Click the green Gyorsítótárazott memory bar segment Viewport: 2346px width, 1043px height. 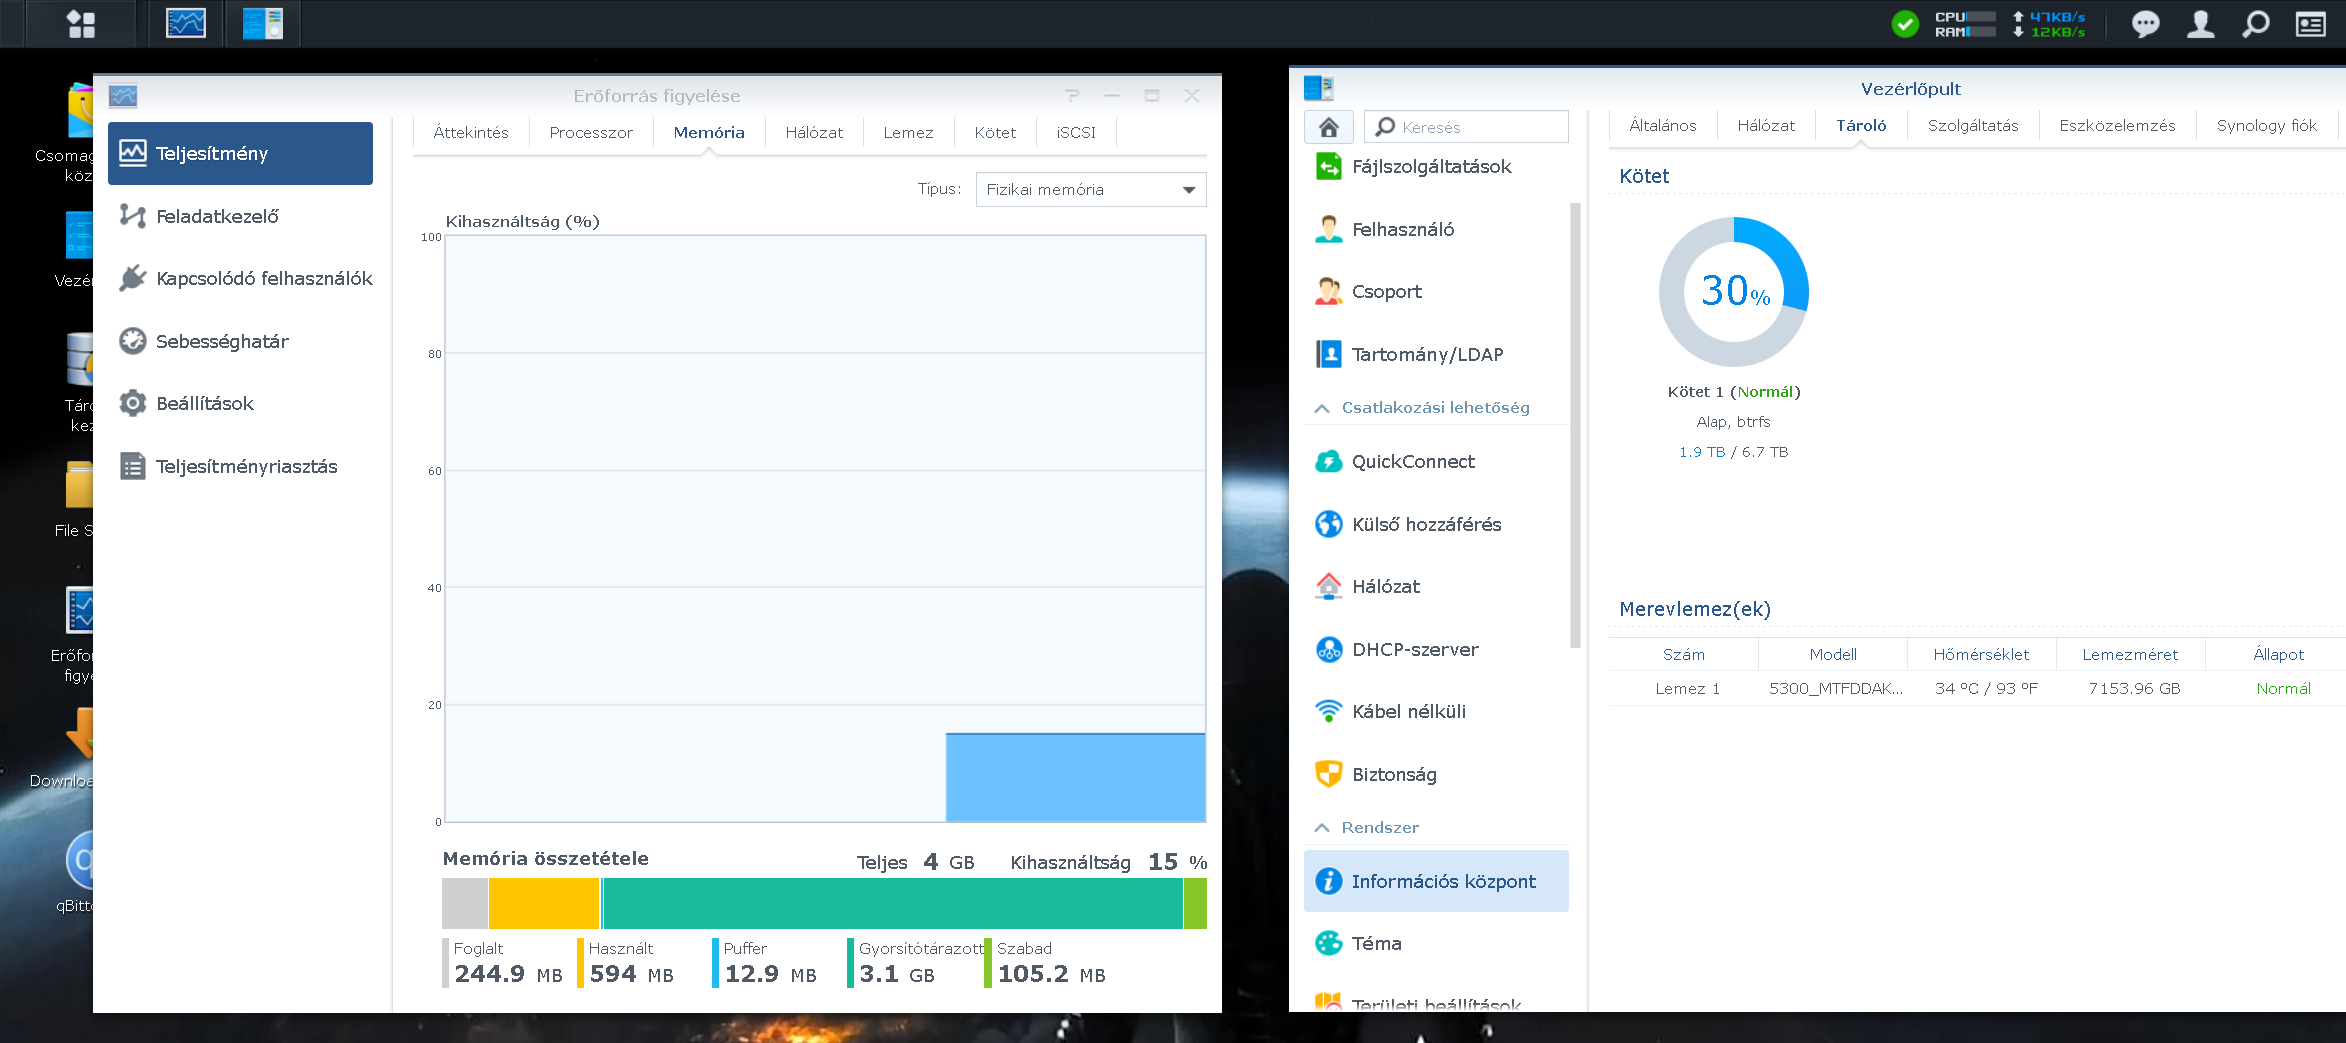click(892, 903)
